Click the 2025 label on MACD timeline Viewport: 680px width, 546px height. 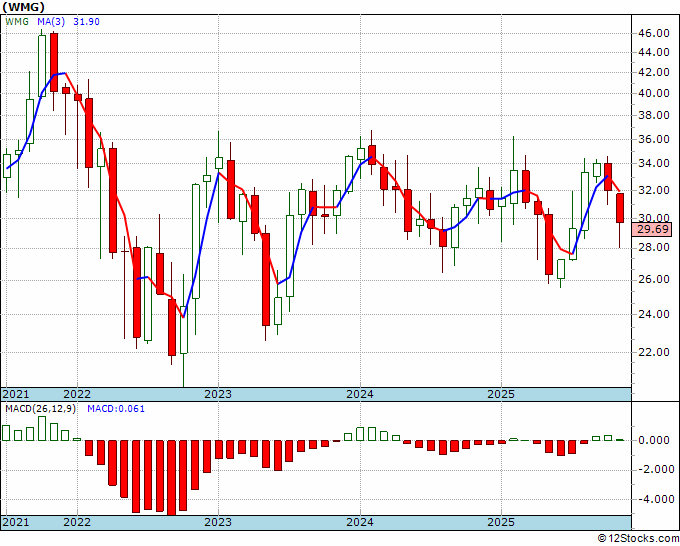(x=501, y=522)
